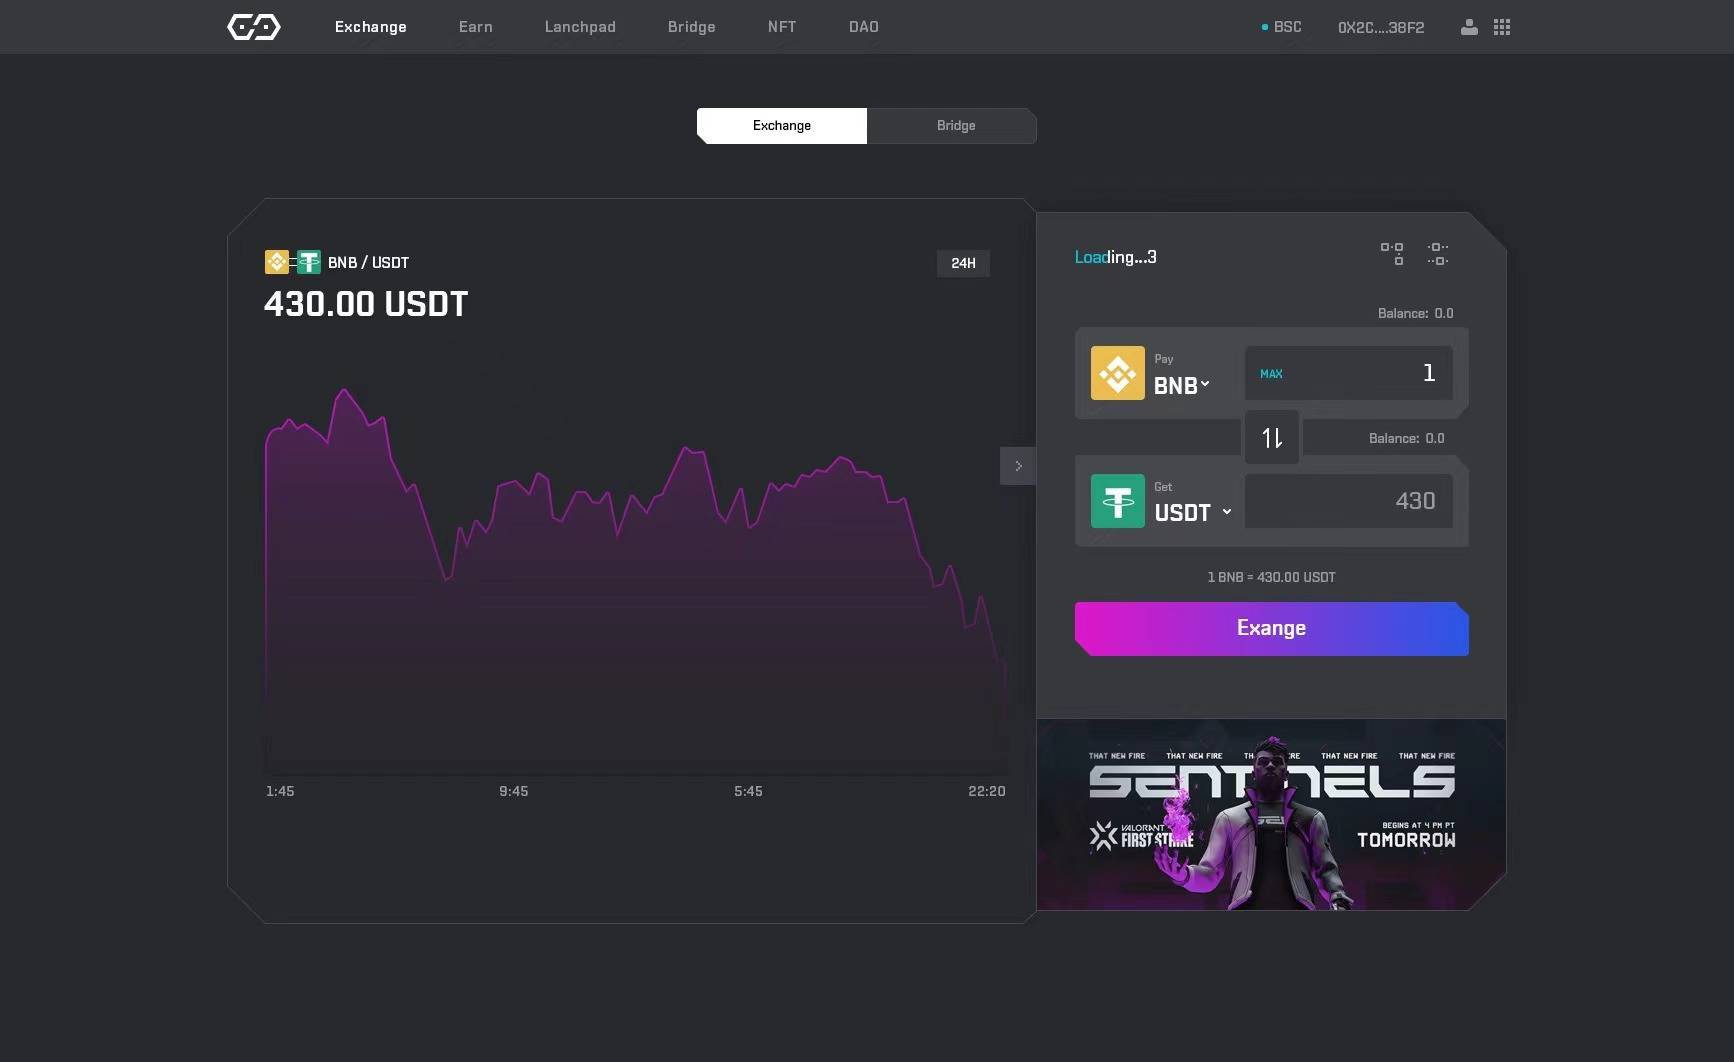Open the Earn menu item
Viewport: 1734px width, 1062px height.
(475, 27)
